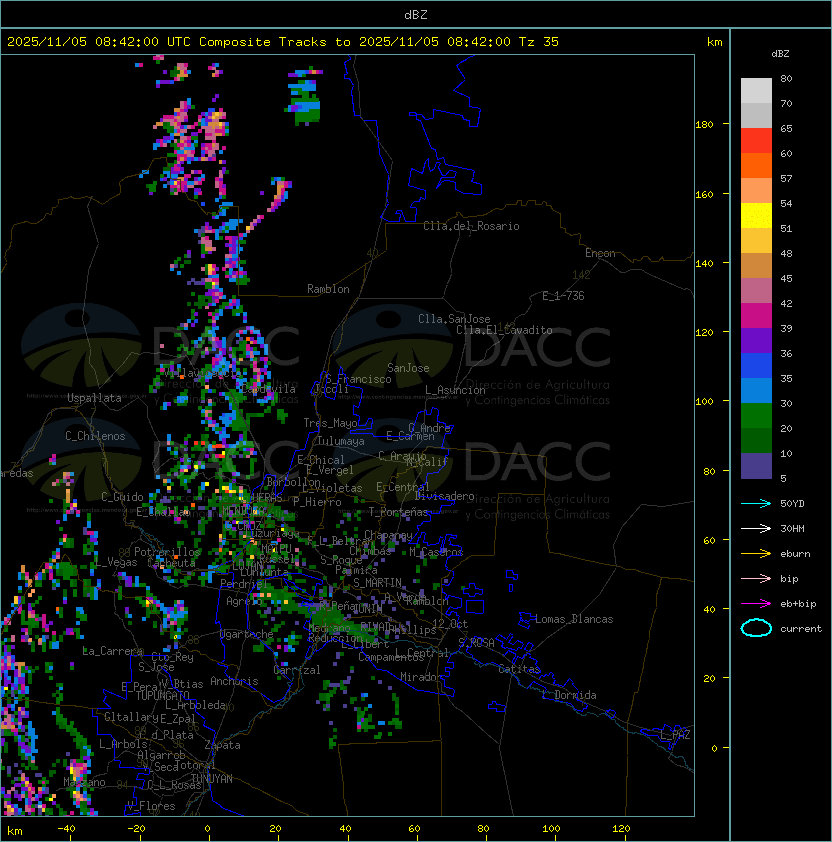832x842 pixels.
Task: Select the red 65 dBZ color swatch
Action: [756, 141]
